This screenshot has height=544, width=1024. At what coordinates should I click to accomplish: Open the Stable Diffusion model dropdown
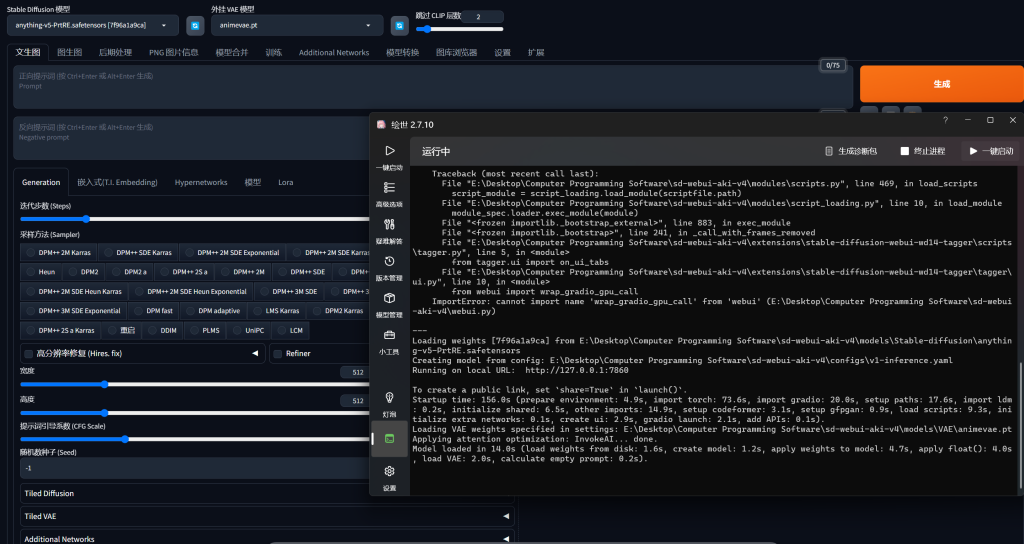[x=92, y=25]
